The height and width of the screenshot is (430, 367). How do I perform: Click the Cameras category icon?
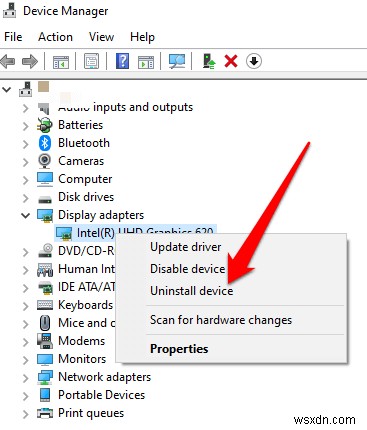click(44, 161)
